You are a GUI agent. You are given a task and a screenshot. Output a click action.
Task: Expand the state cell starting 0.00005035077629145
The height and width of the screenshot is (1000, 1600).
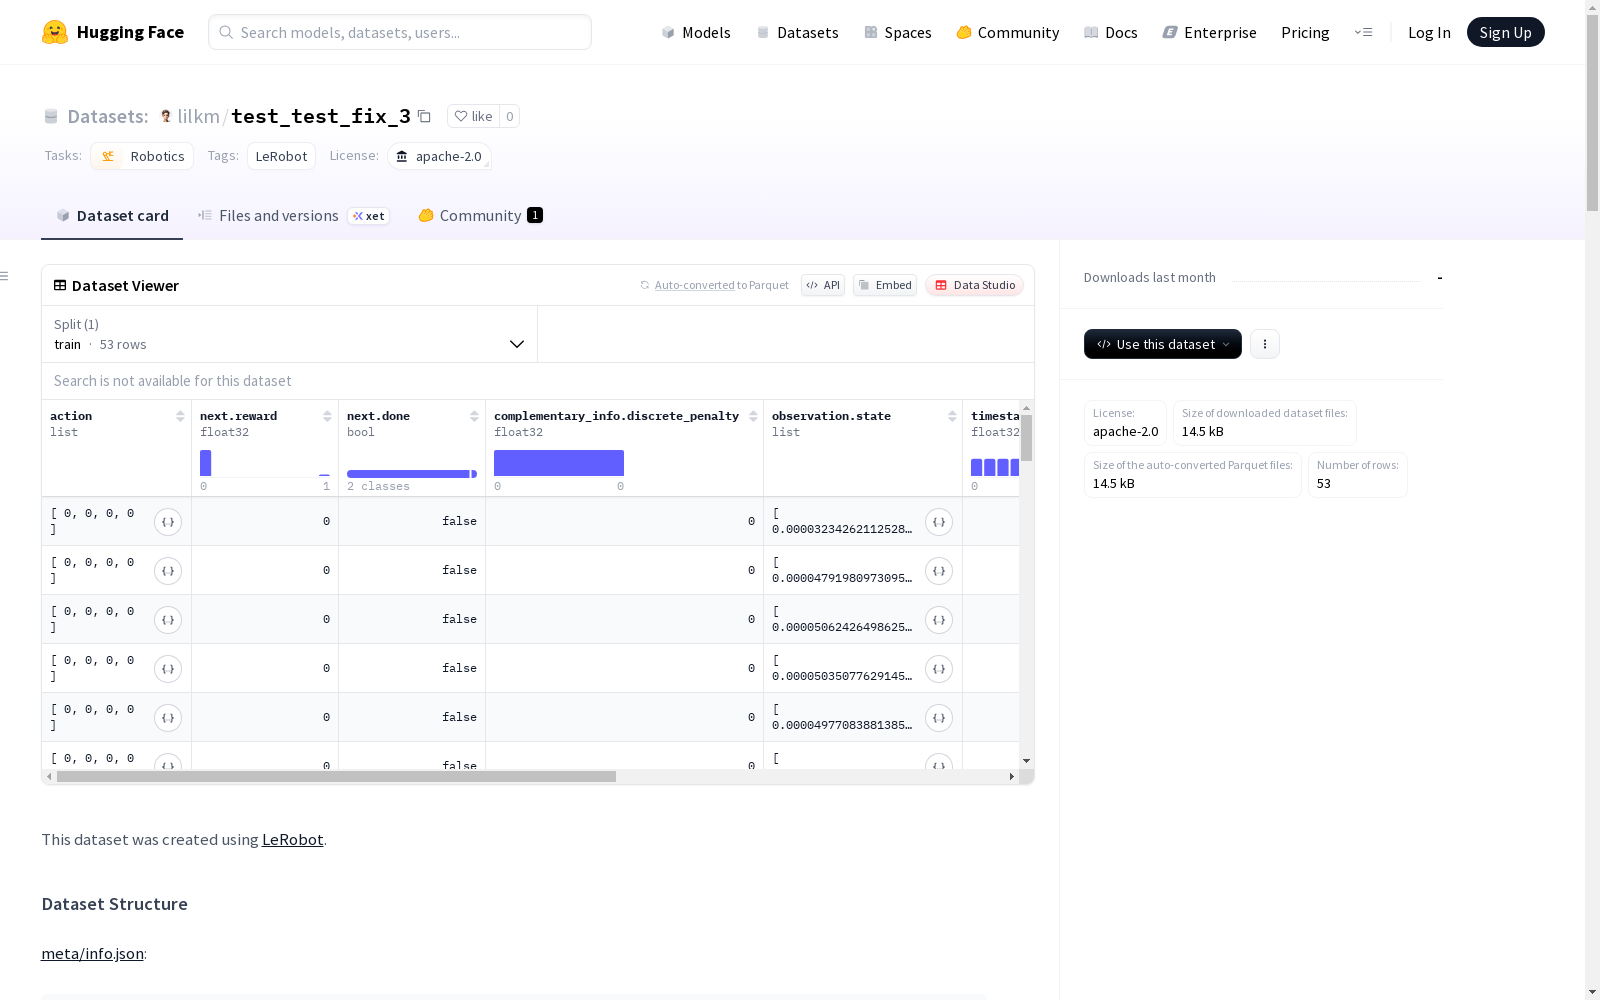(939, 669)
